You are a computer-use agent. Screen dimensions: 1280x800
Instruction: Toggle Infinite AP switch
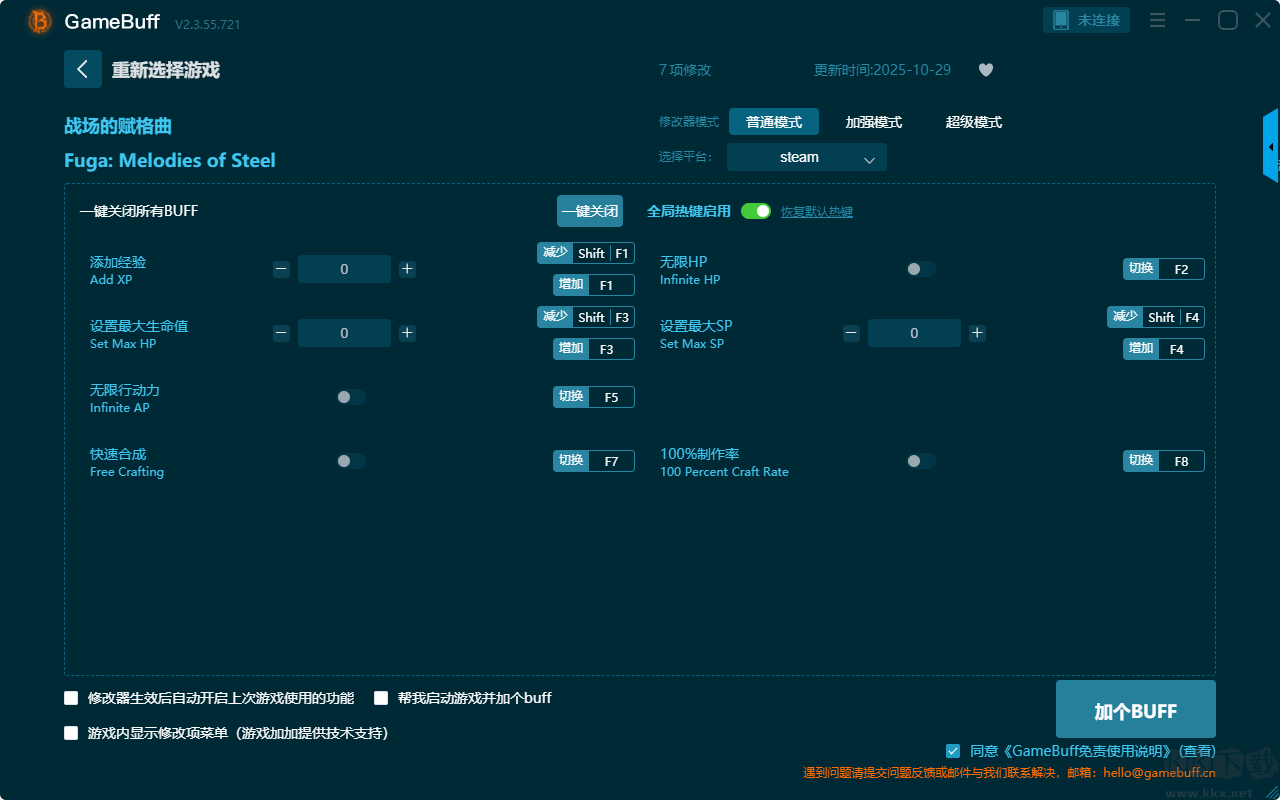(351, 397)
